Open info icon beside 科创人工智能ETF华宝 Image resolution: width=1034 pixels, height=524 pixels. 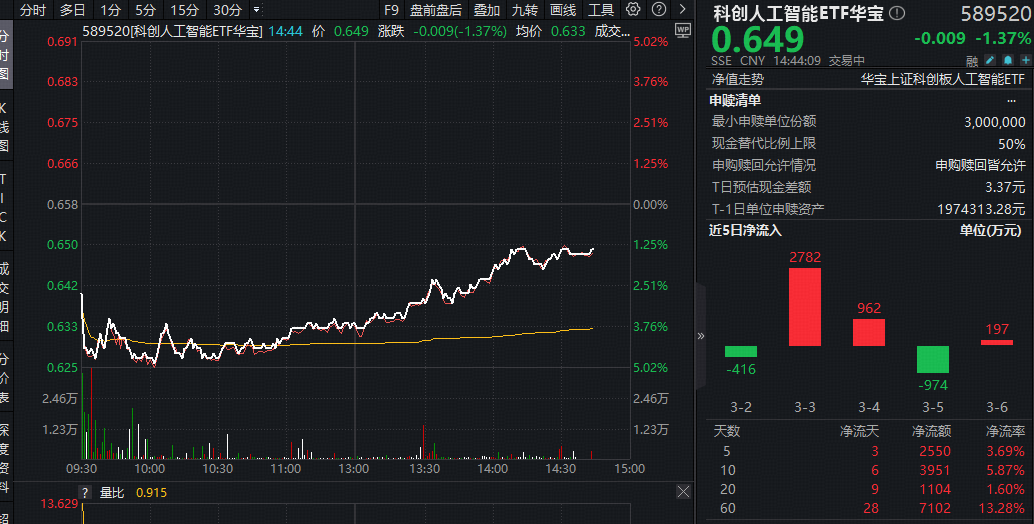(897, 13)
